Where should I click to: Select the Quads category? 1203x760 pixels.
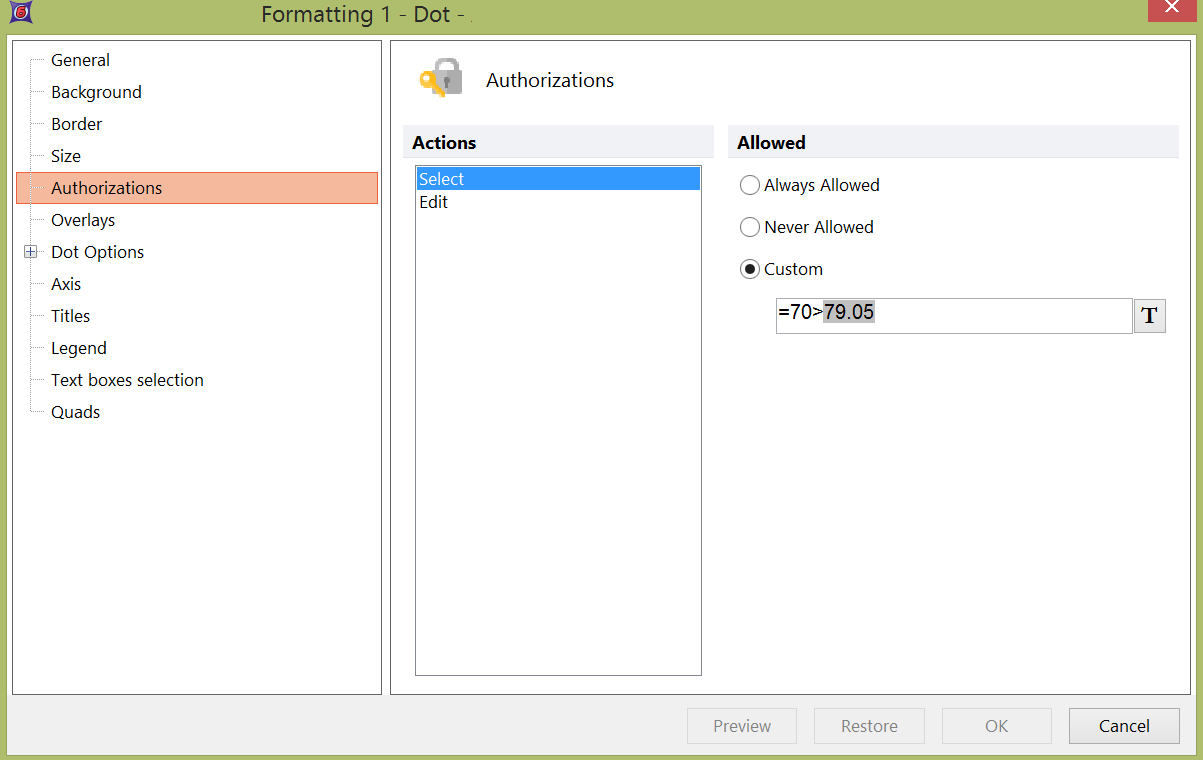[75, 412]
